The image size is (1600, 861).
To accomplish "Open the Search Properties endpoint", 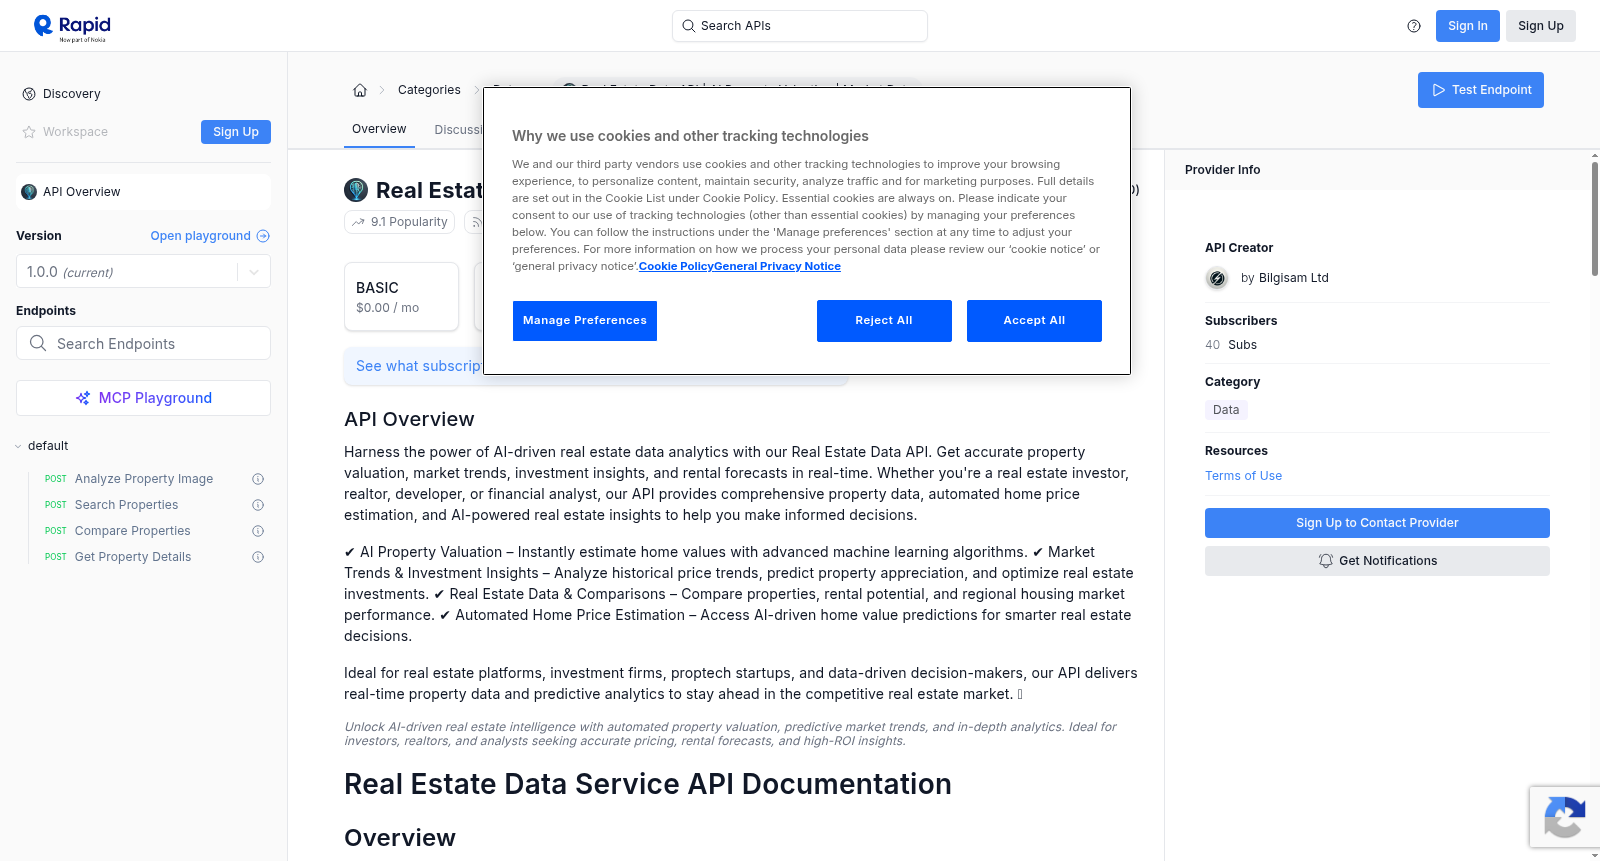I will tap(126, 505).
